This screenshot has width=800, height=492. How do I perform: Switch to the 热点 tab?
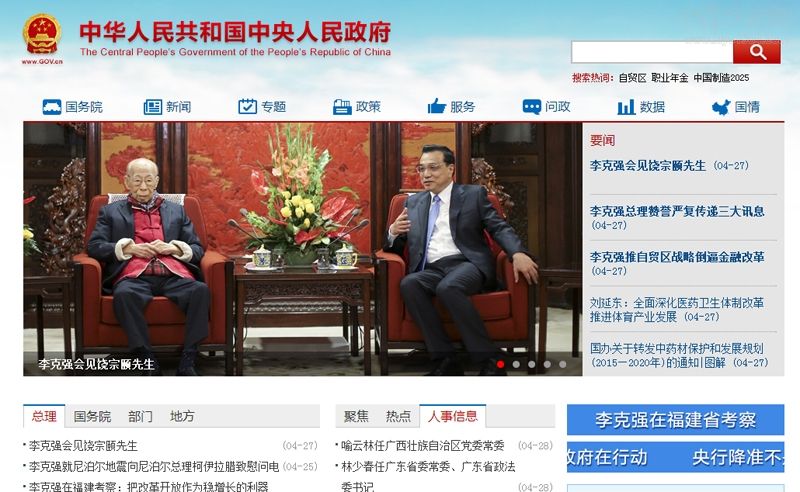pyautogui.click(x=398, y=416)
